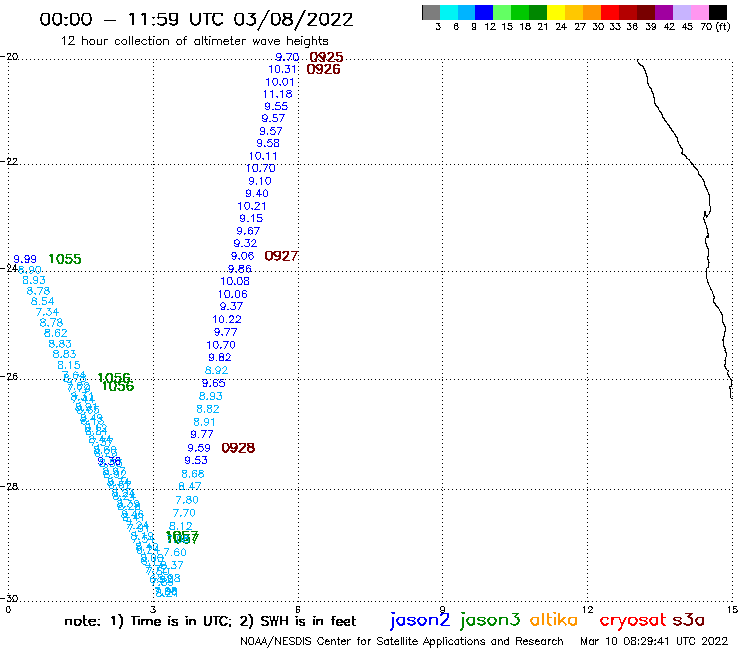The image size is (740, 650).
Task: Click the 9.82 wave height value
Action: [x=220, y=357]
